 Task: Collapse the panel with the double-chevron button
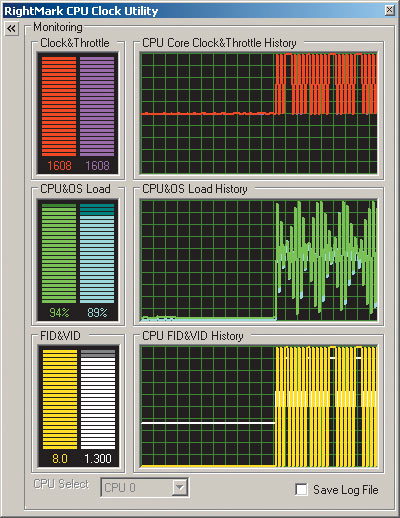(12, 29)
